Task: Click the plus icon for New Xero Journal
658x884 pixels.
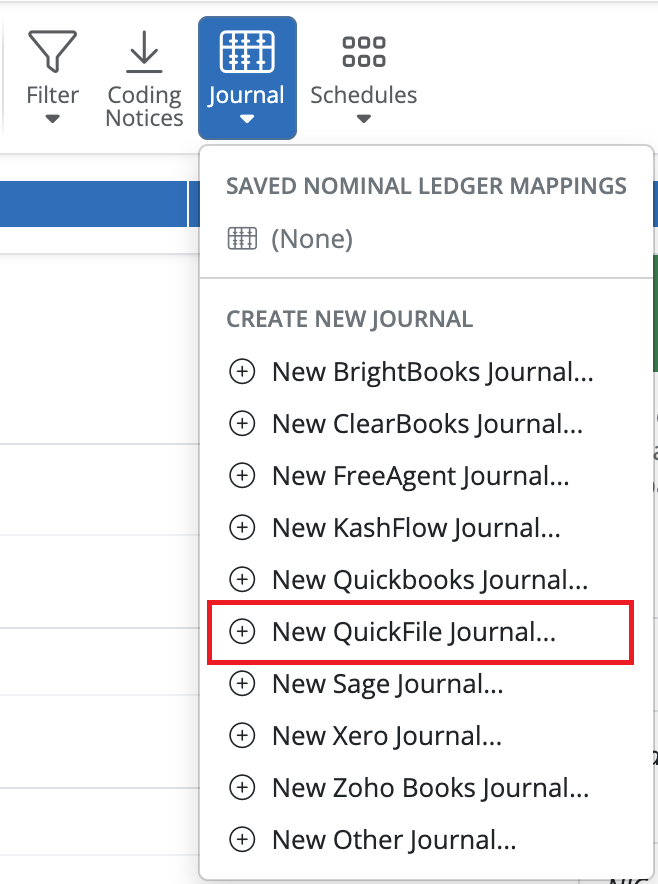Action: [242, 735]
